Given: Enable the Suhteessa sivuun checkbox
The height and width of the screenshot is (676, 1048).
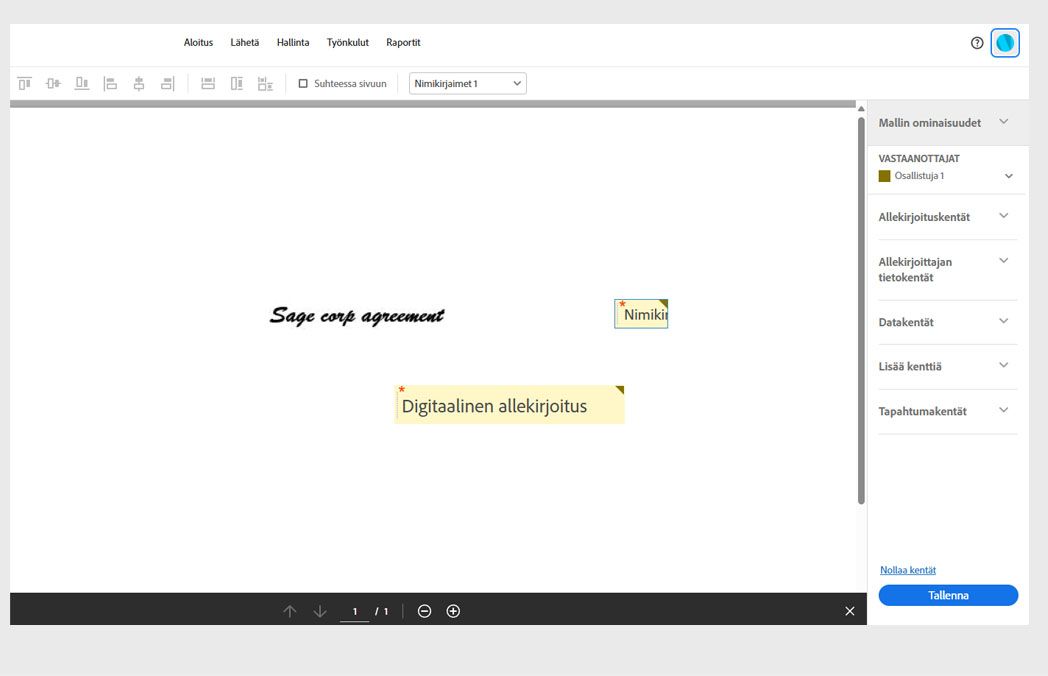Looking at the screenshot, I should [x=303, y=84].
